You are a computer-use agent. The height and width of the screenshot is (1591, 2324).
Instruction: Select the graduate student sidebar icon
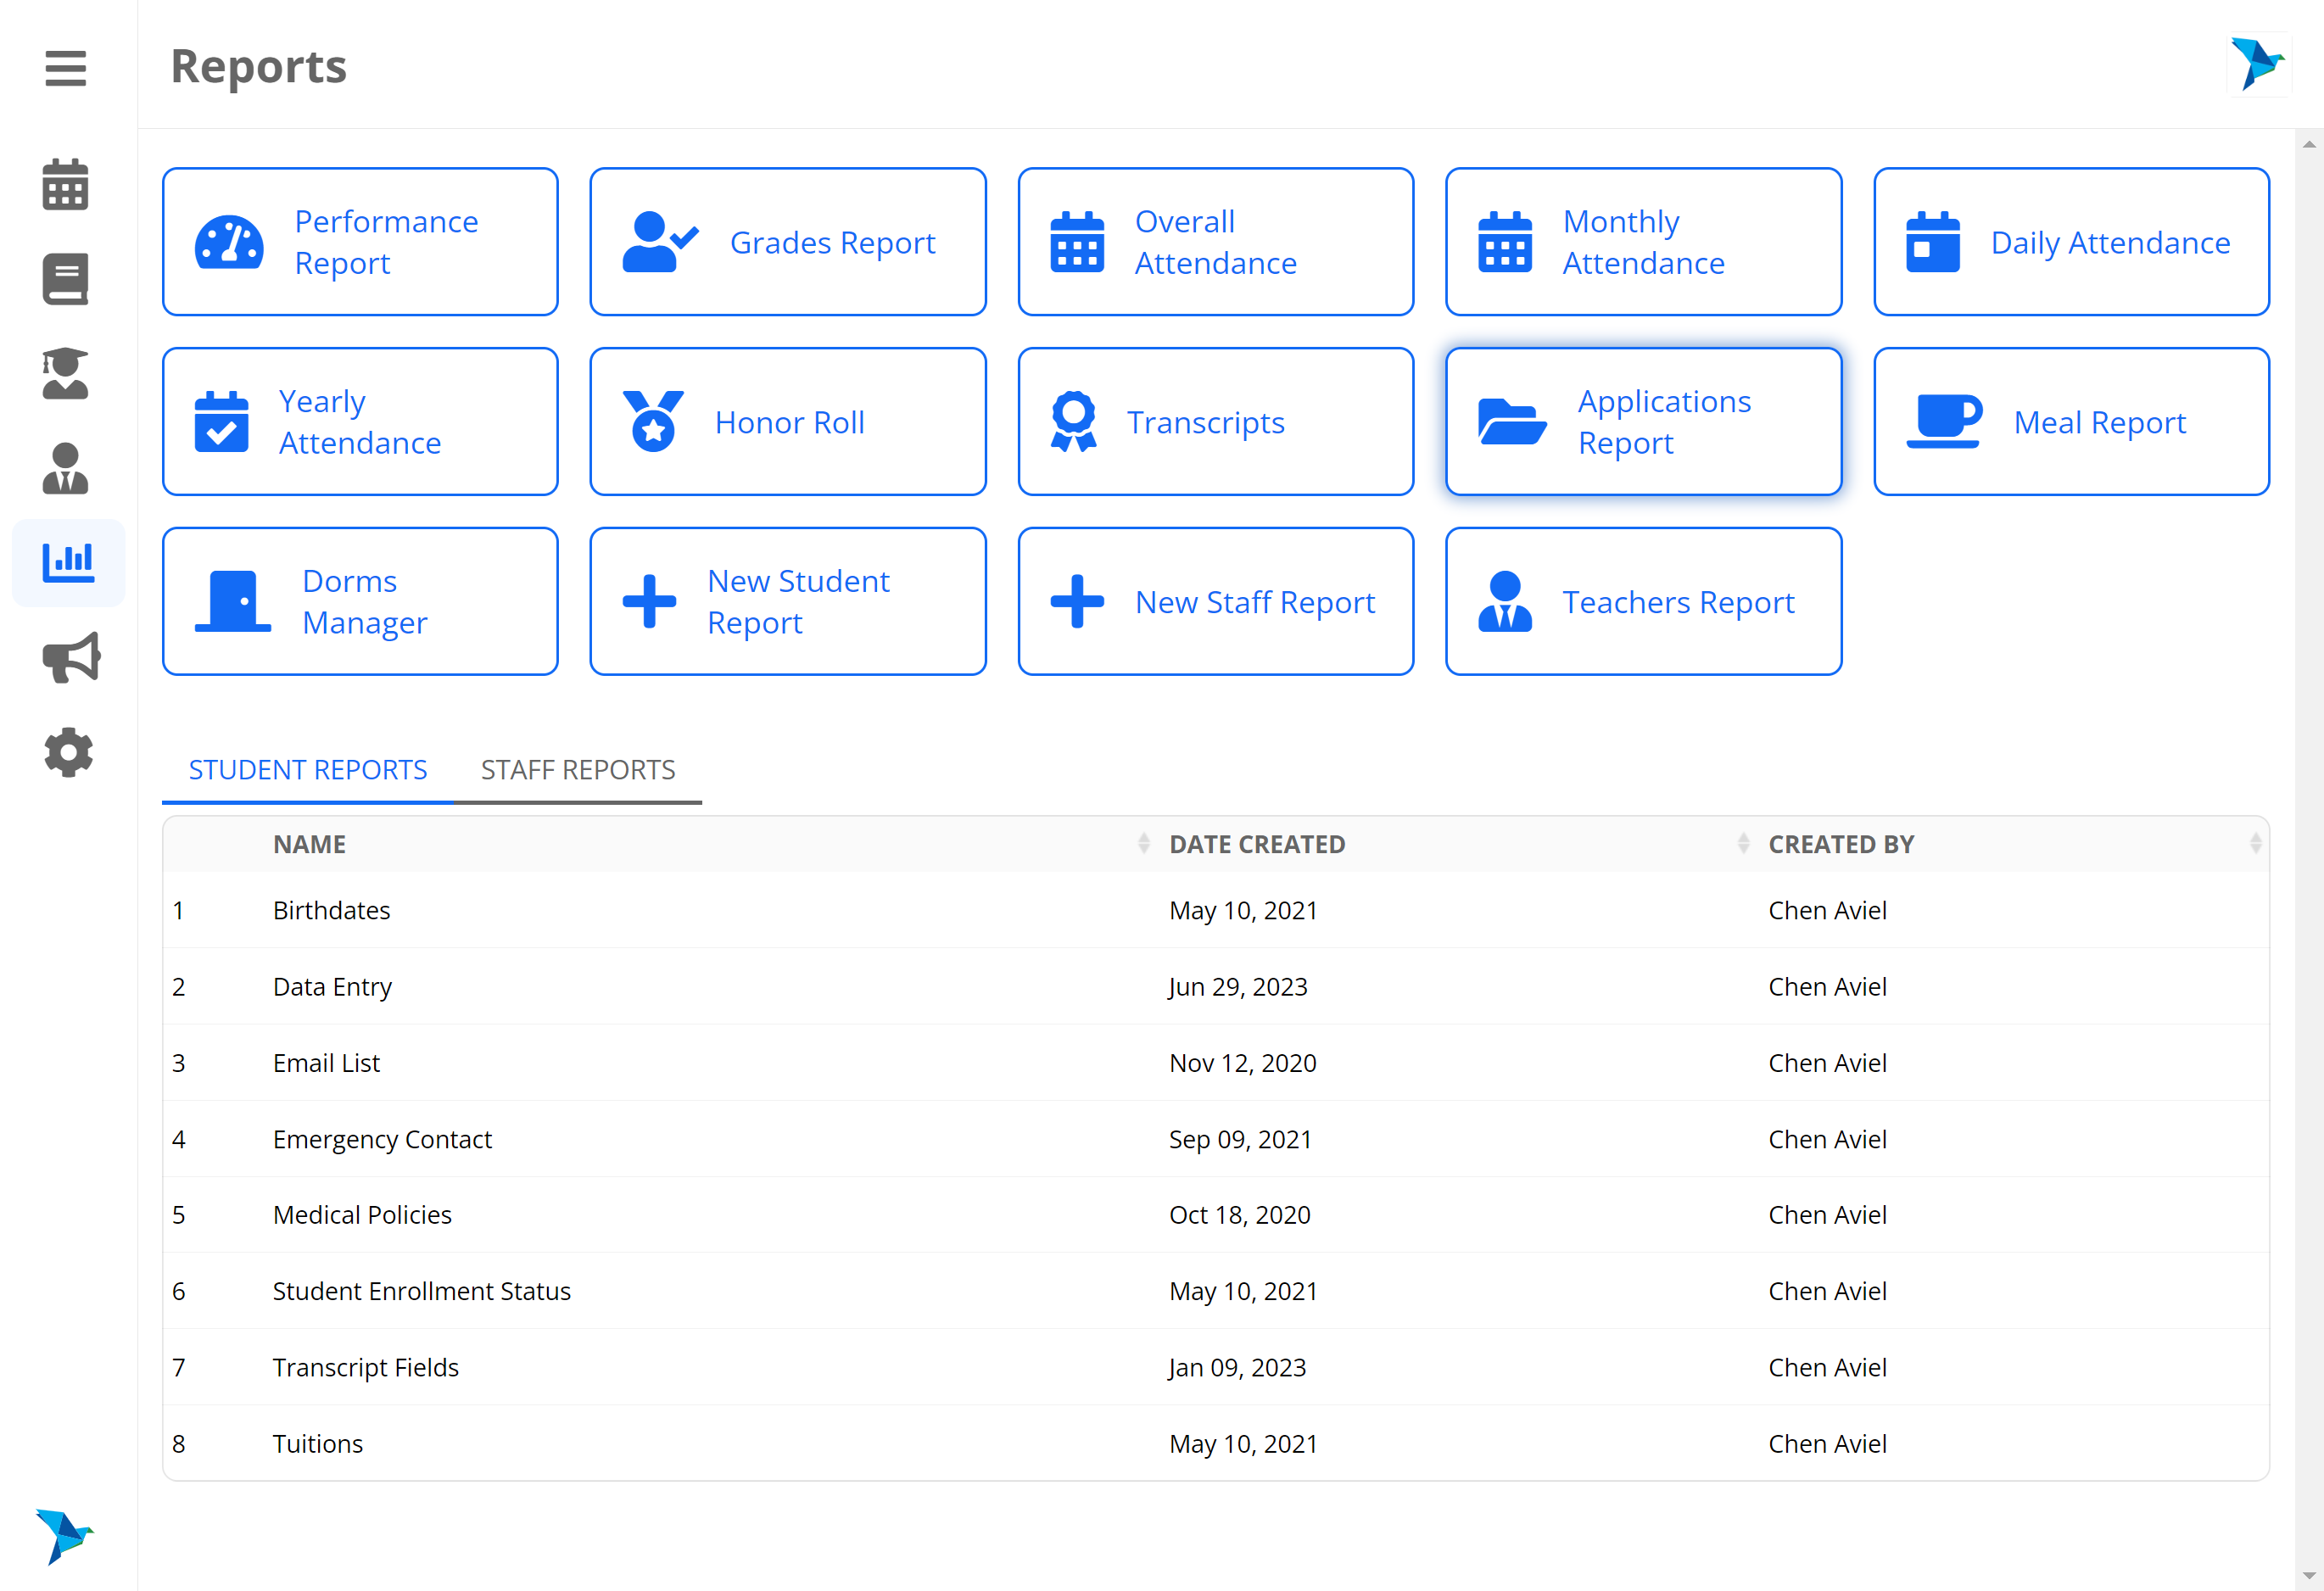65,373
